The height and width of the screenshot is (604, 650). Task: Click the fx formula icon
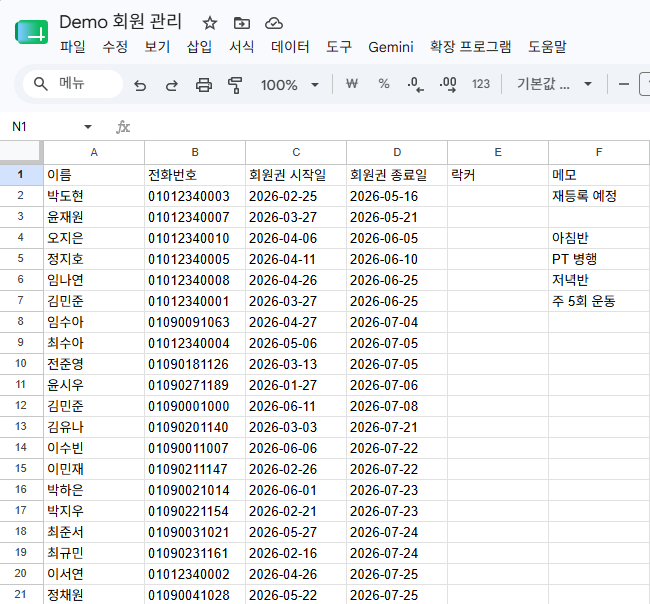(x=123, y=126)
